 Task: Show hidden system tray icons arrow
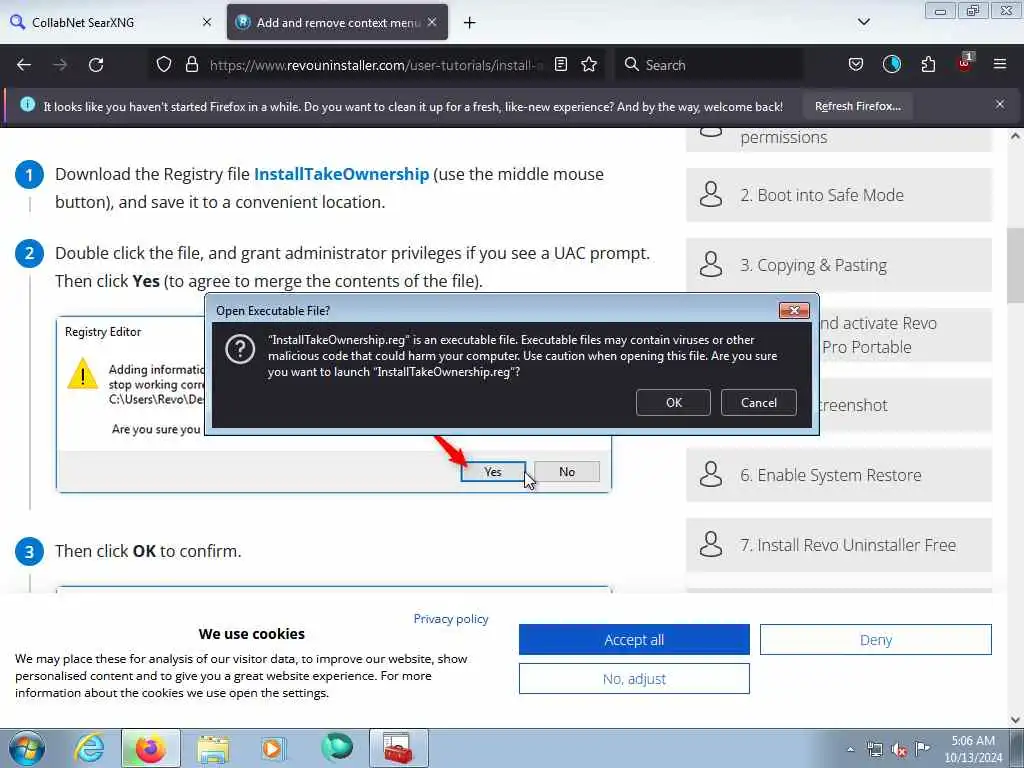point(850,749)
